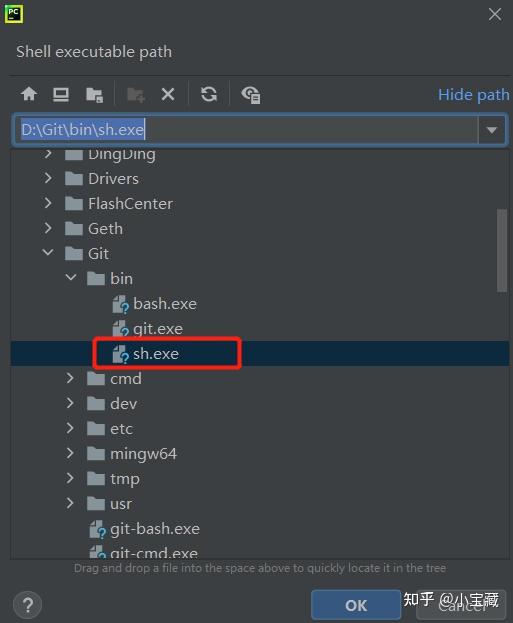Click the git-bash.exe file icon
The width and height of the screenshot is (513, 623).
98,530
